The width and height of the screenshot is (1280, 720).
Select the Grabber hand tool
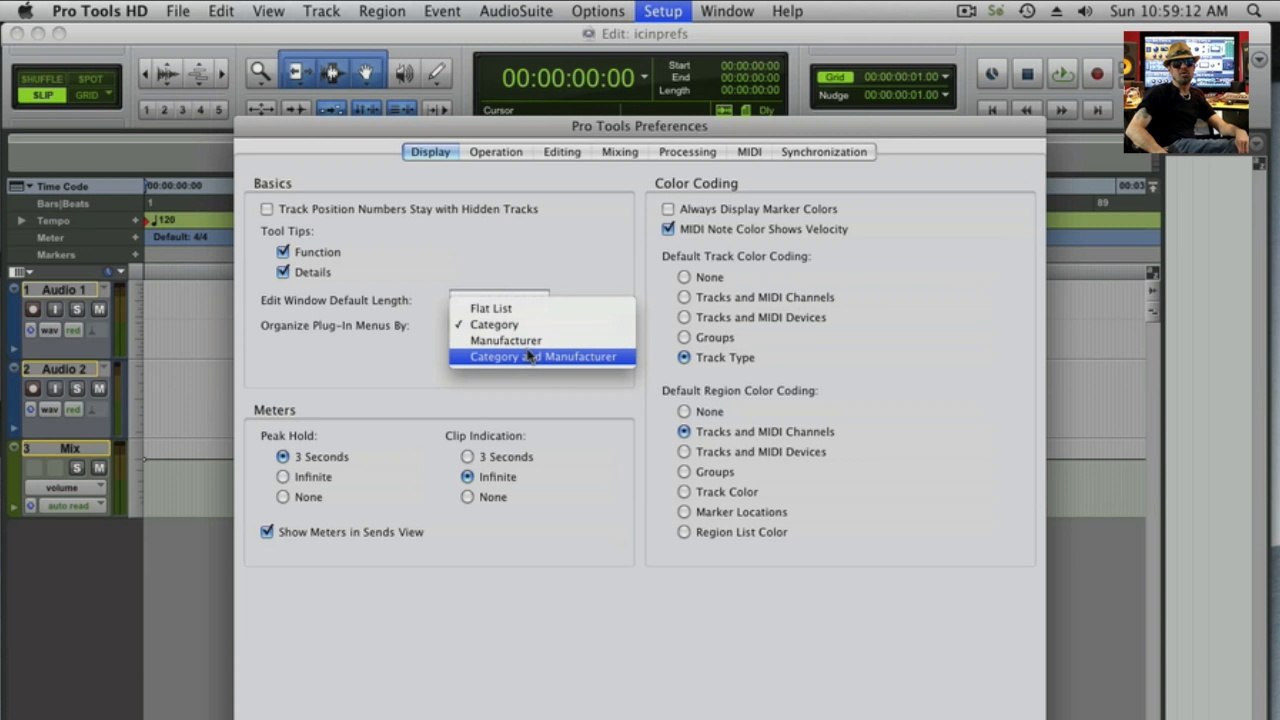click(x=367, y=72)
